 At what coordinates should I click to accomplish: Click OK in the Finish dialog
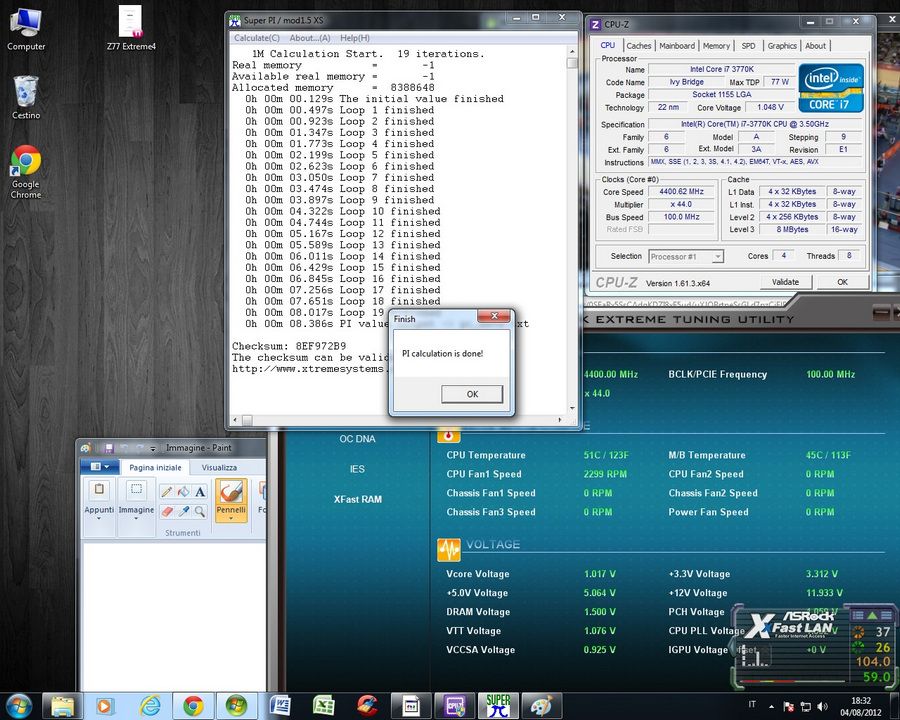(472, 394)
